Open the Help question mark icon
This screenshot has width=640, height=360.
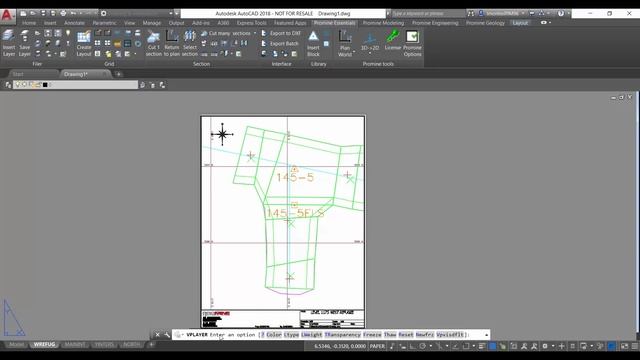click(x=560, y=13)
